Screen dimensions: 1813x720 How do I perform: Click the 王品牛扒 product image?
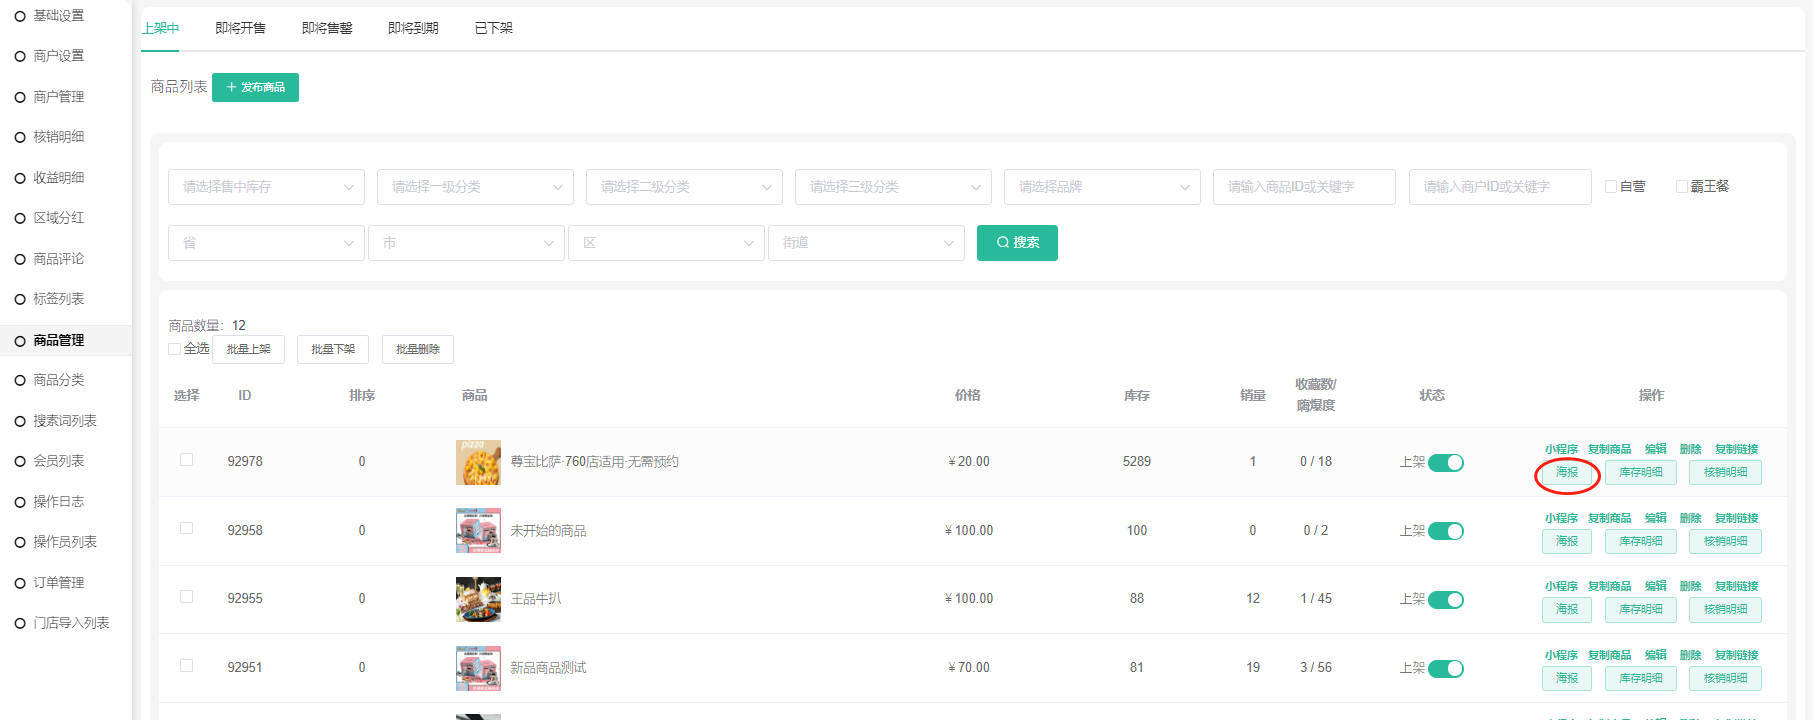point(478,599)
